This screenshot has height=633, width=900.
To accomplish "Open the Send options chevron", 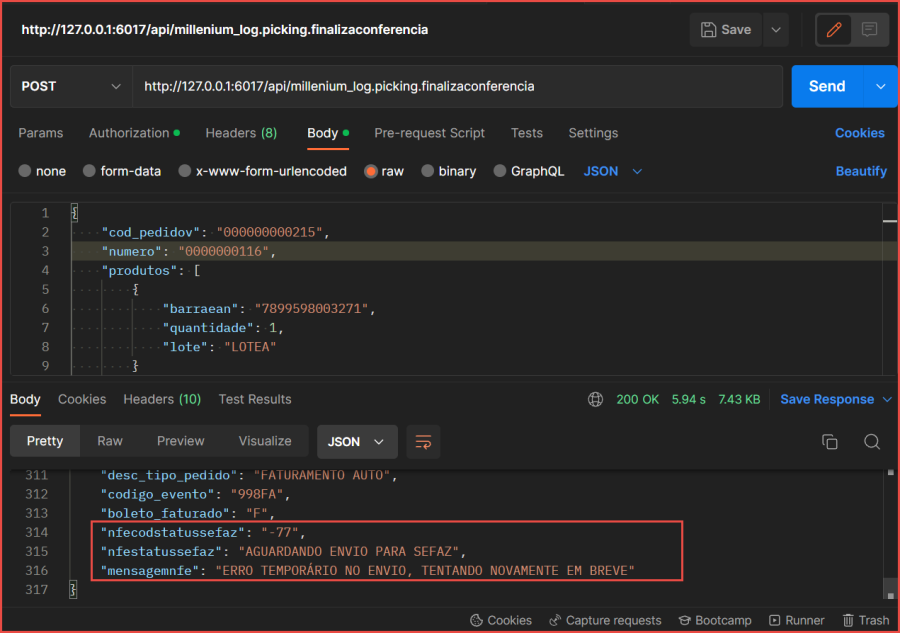I will point(880,87).
